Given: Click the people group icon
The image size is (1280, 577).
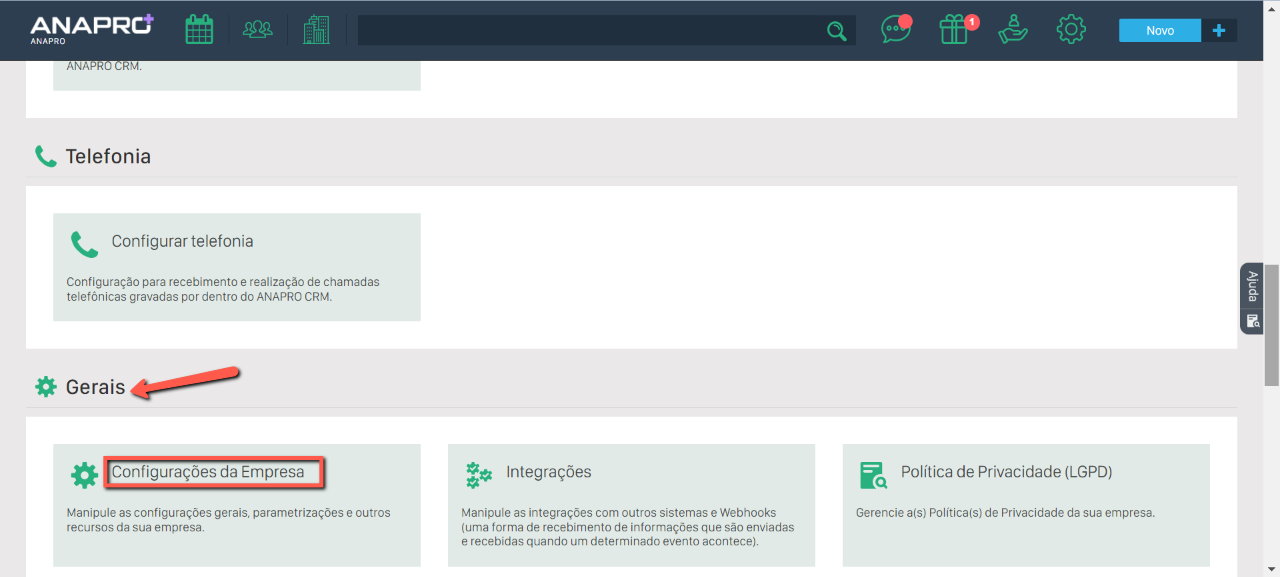Looking at the screenshot, I should tap(257, 30).
